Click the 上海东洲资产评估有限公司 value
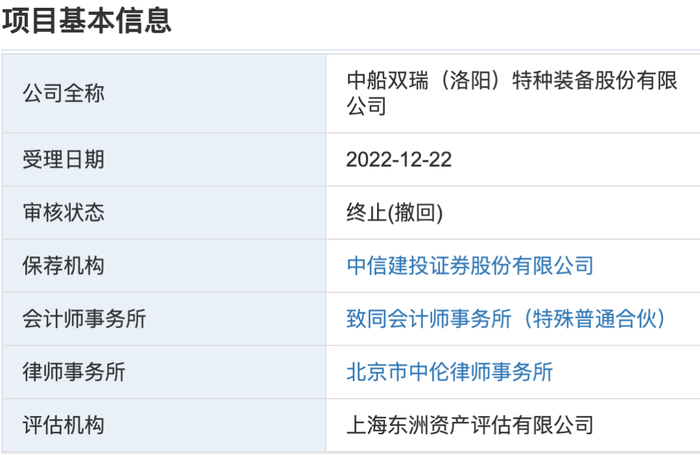Image resolution: width=700 pixels, height=455 pixels. 470,425
